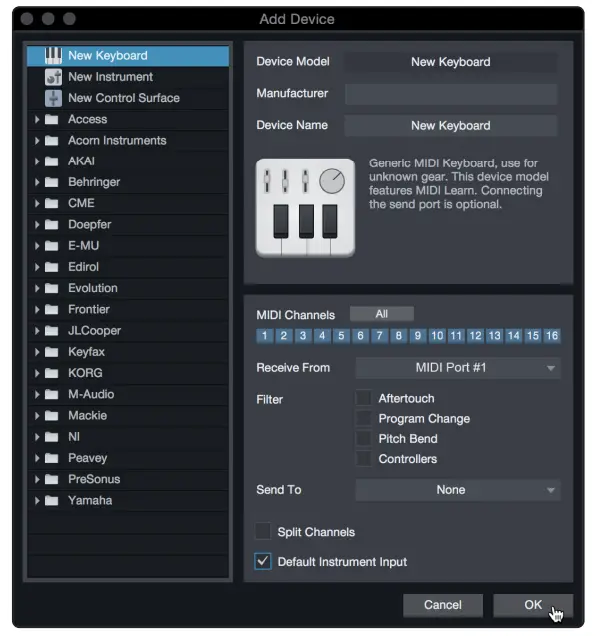This screenshot has width=605, height=636.
Task: Click the Manufacturer input field
Action: point(451,94)
